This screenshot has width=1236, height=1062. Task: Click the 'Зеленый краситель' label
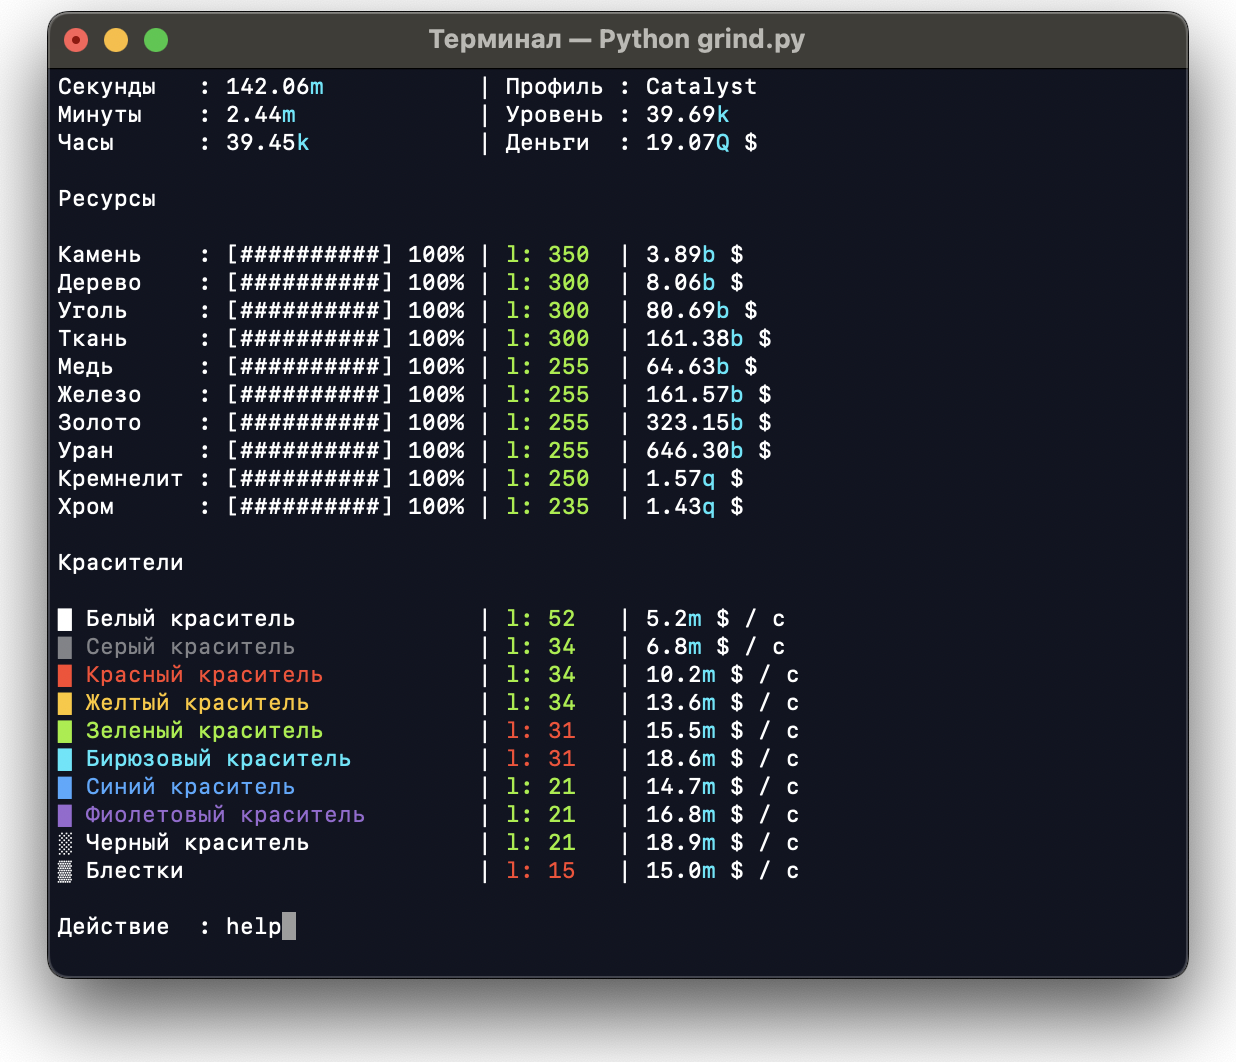pos(205,731)
